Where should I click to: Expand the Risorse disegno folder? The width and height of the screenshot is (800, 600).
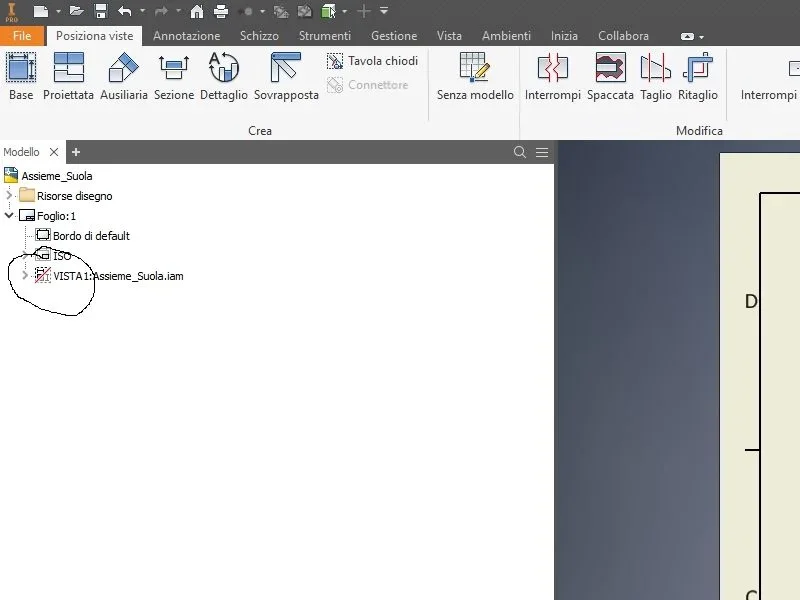click(x=9, y=195)
